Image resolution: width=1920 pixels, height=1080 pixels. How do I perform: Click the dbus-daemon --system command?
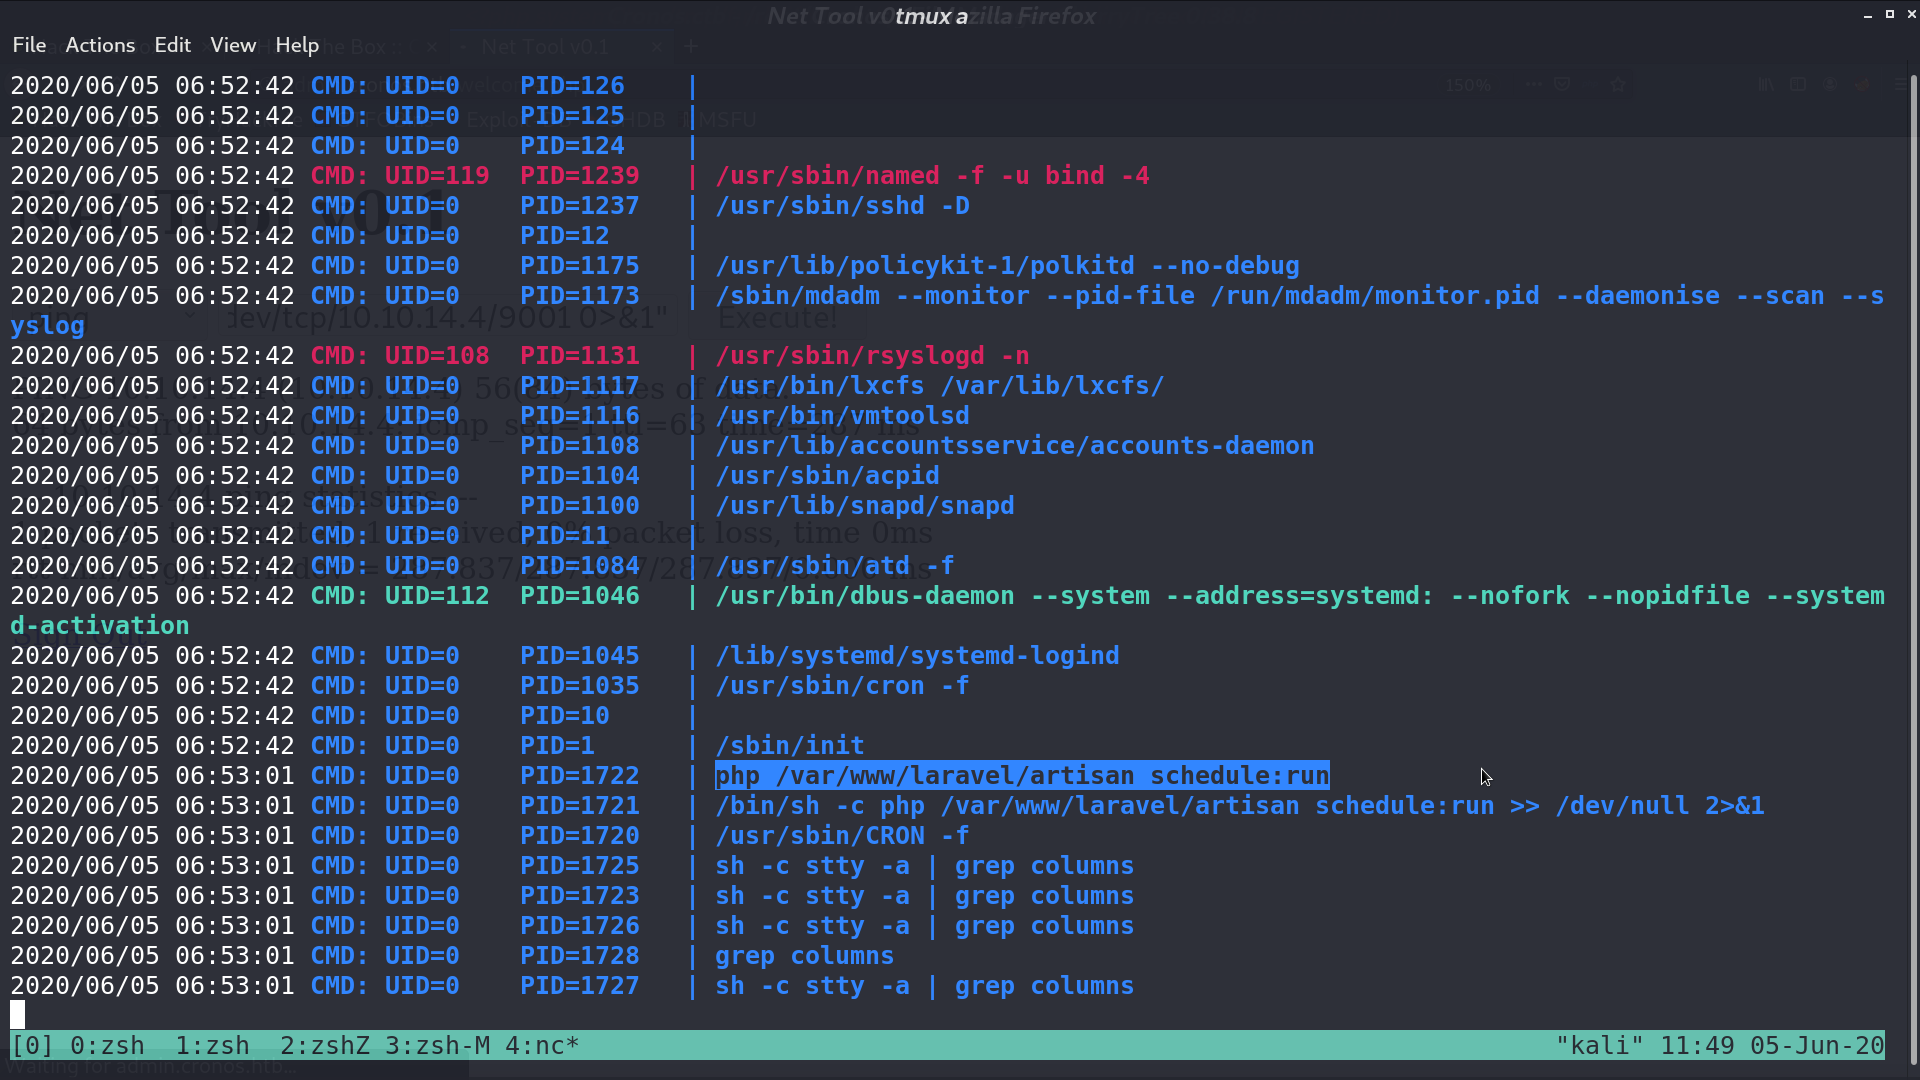[x=1300, y=596]
